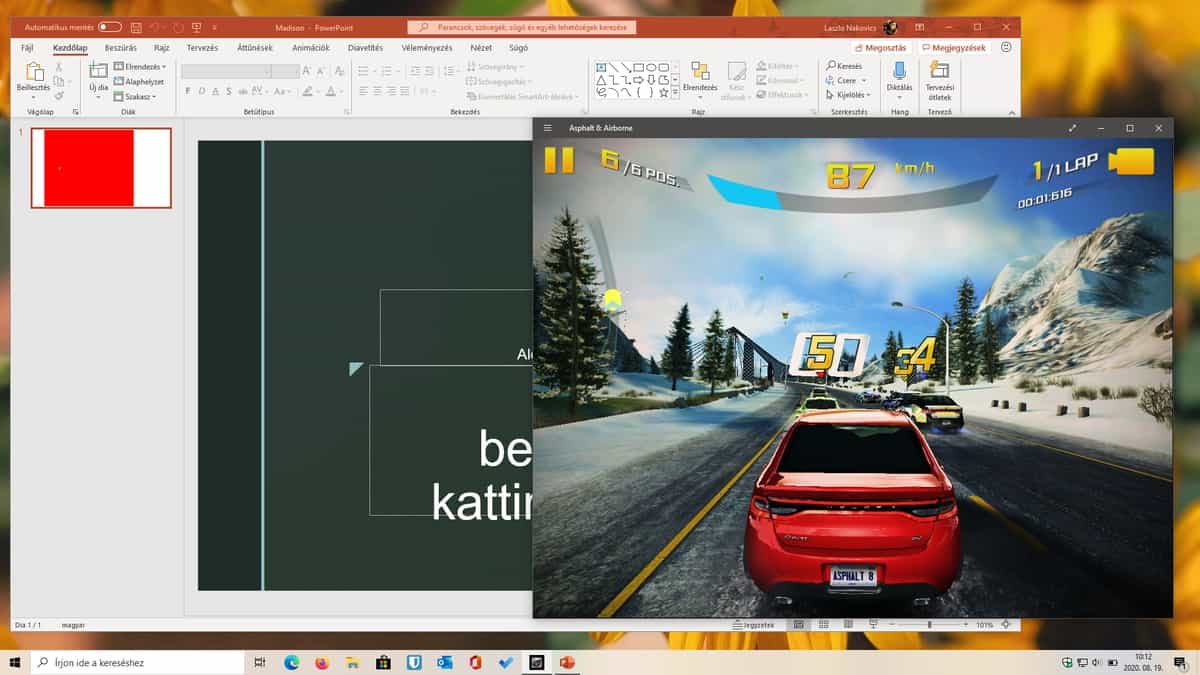1200x675 pixels.
Task: Select the oval shape in shapes gallery
Action: 650,67
